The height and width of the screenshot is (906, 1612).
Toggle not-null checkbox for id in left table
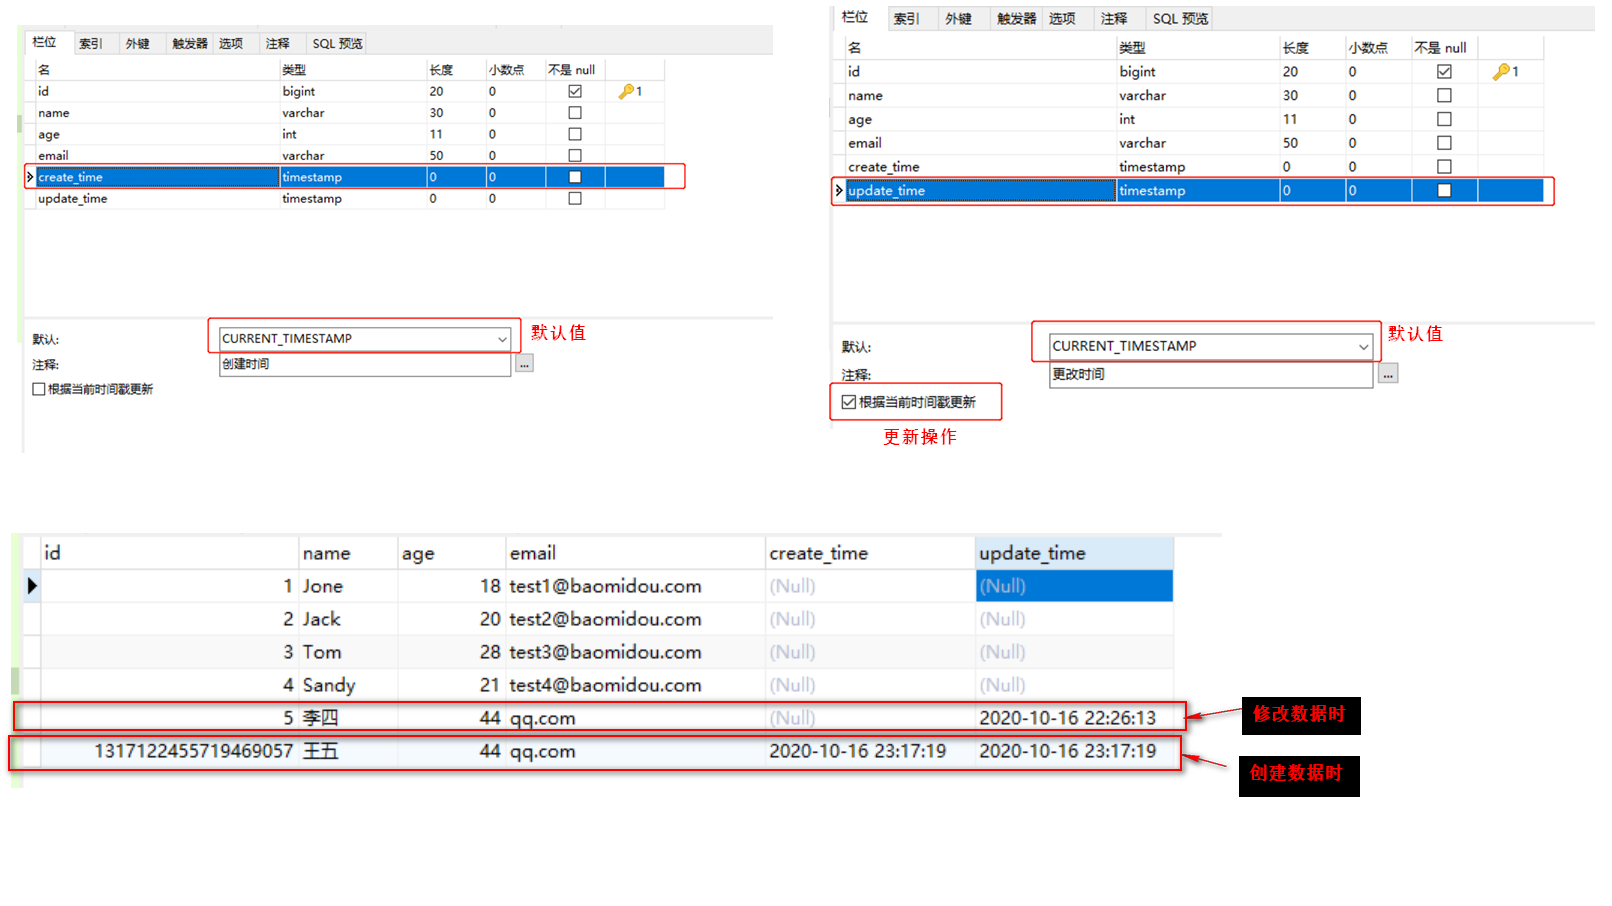[x=575, y=91]
